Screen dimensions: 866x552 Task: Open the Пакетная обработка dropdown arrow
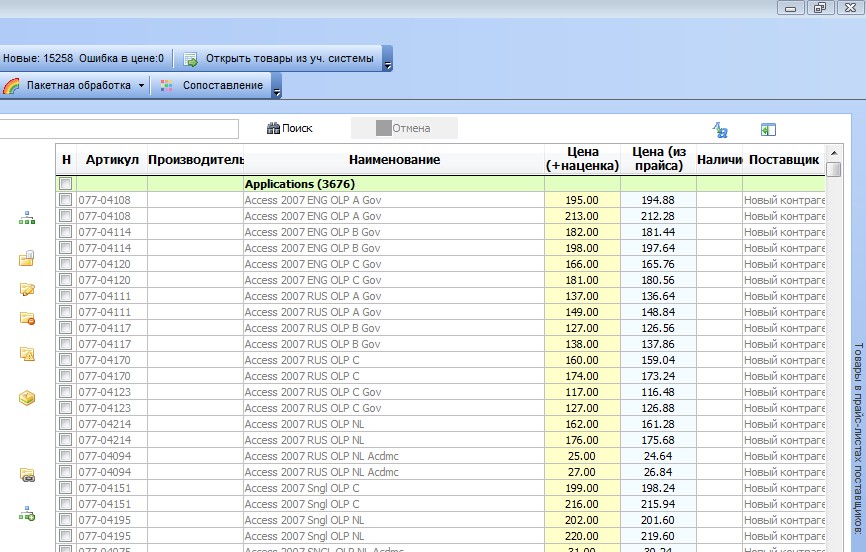[x=141, y=86]
